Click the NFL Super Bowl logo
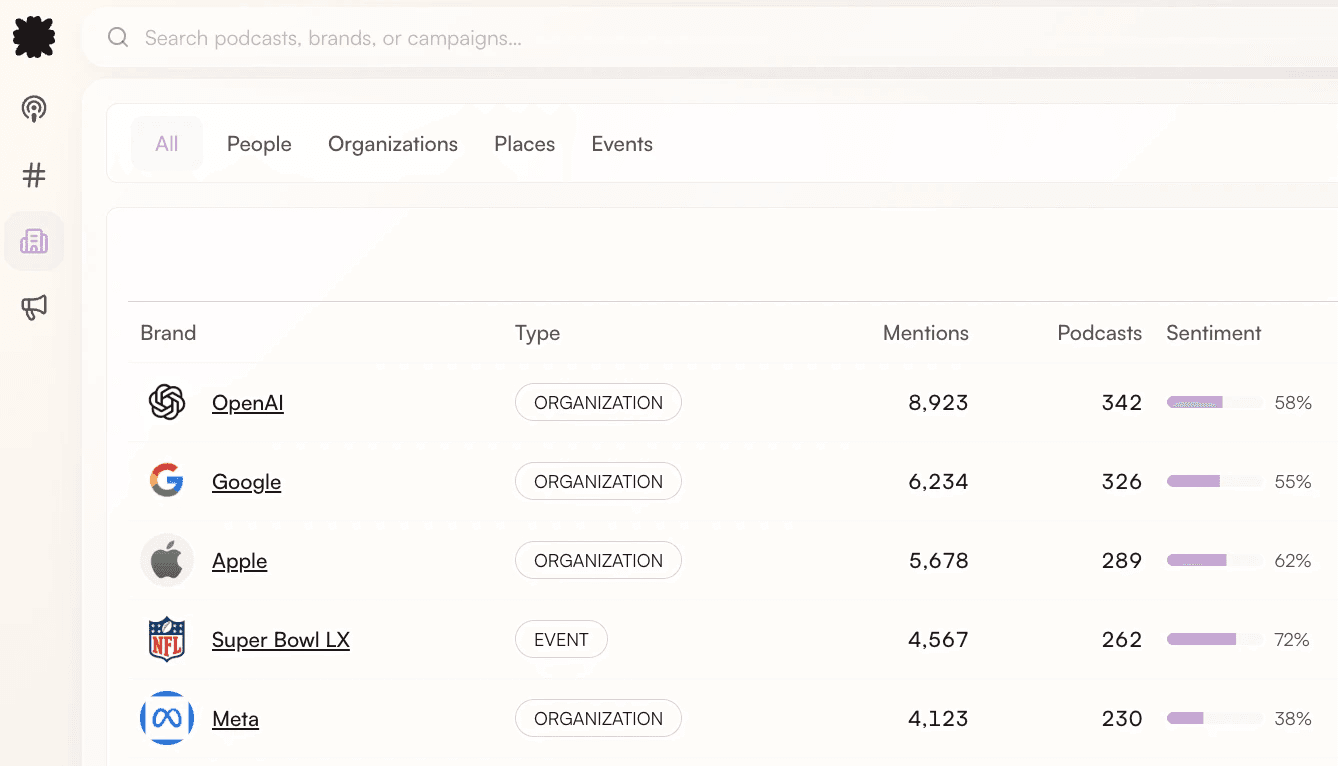This screenshot has height=766, width=1338. click(x=167, y=639)
